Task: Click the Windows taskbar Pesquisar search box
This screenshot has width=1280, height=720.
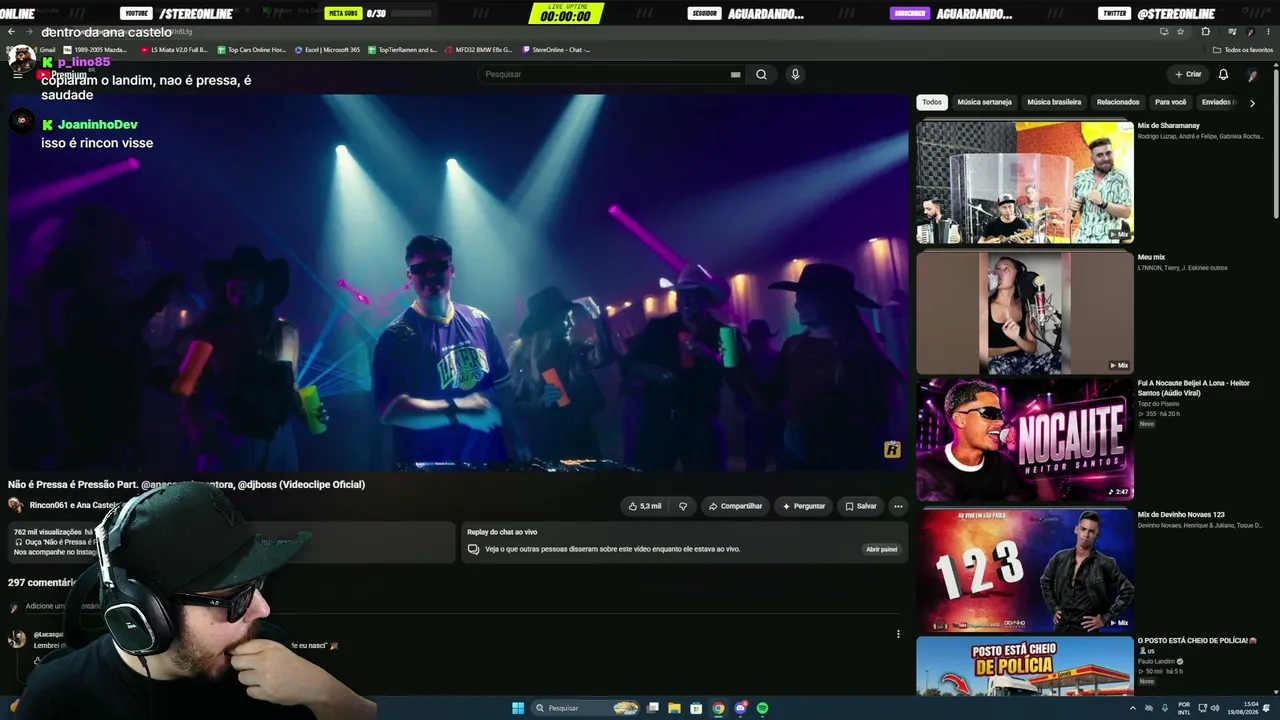Action: click(x=586, y=708)
